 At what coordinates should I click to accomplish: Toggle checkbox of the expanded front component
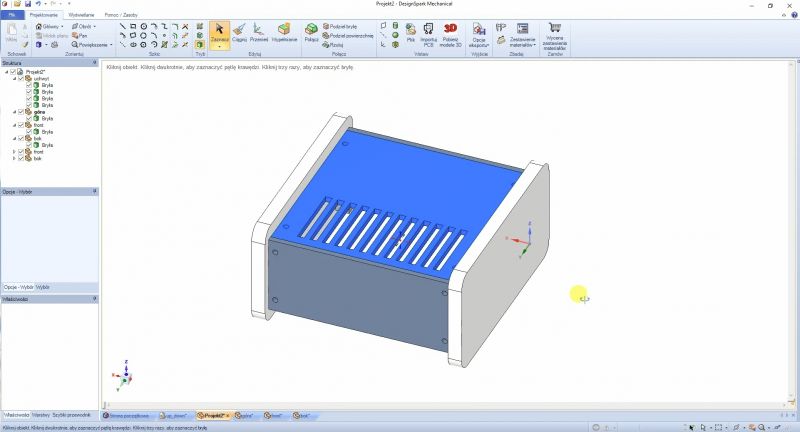21,125
